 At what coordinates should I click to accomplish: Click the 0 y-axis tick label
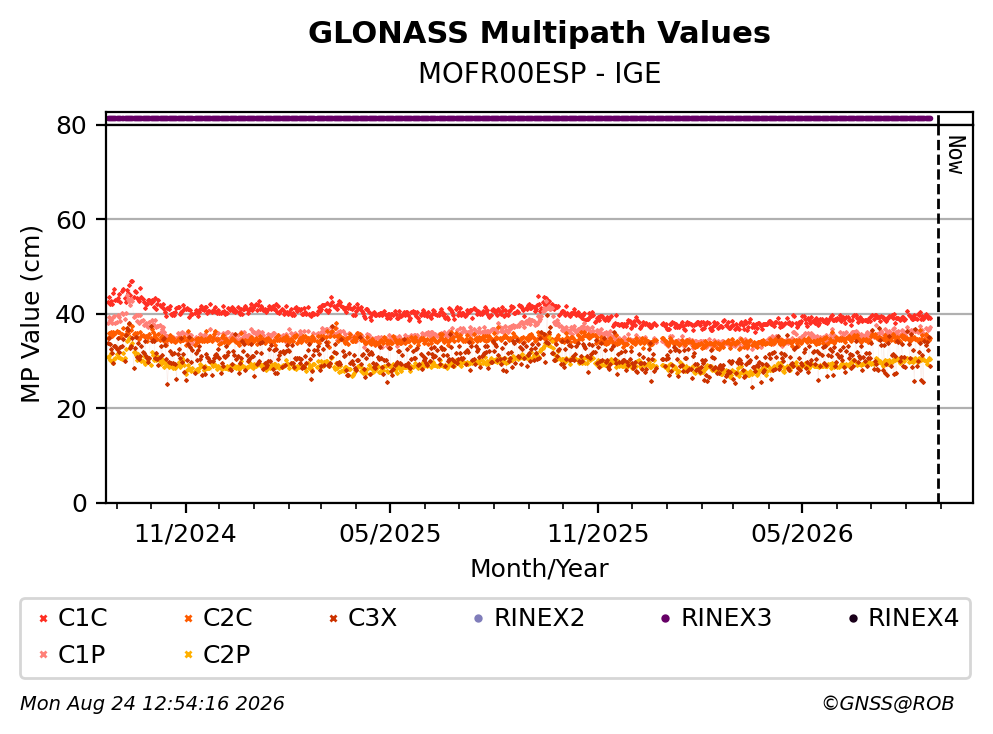pyautogui.click(x=79, y=503)
